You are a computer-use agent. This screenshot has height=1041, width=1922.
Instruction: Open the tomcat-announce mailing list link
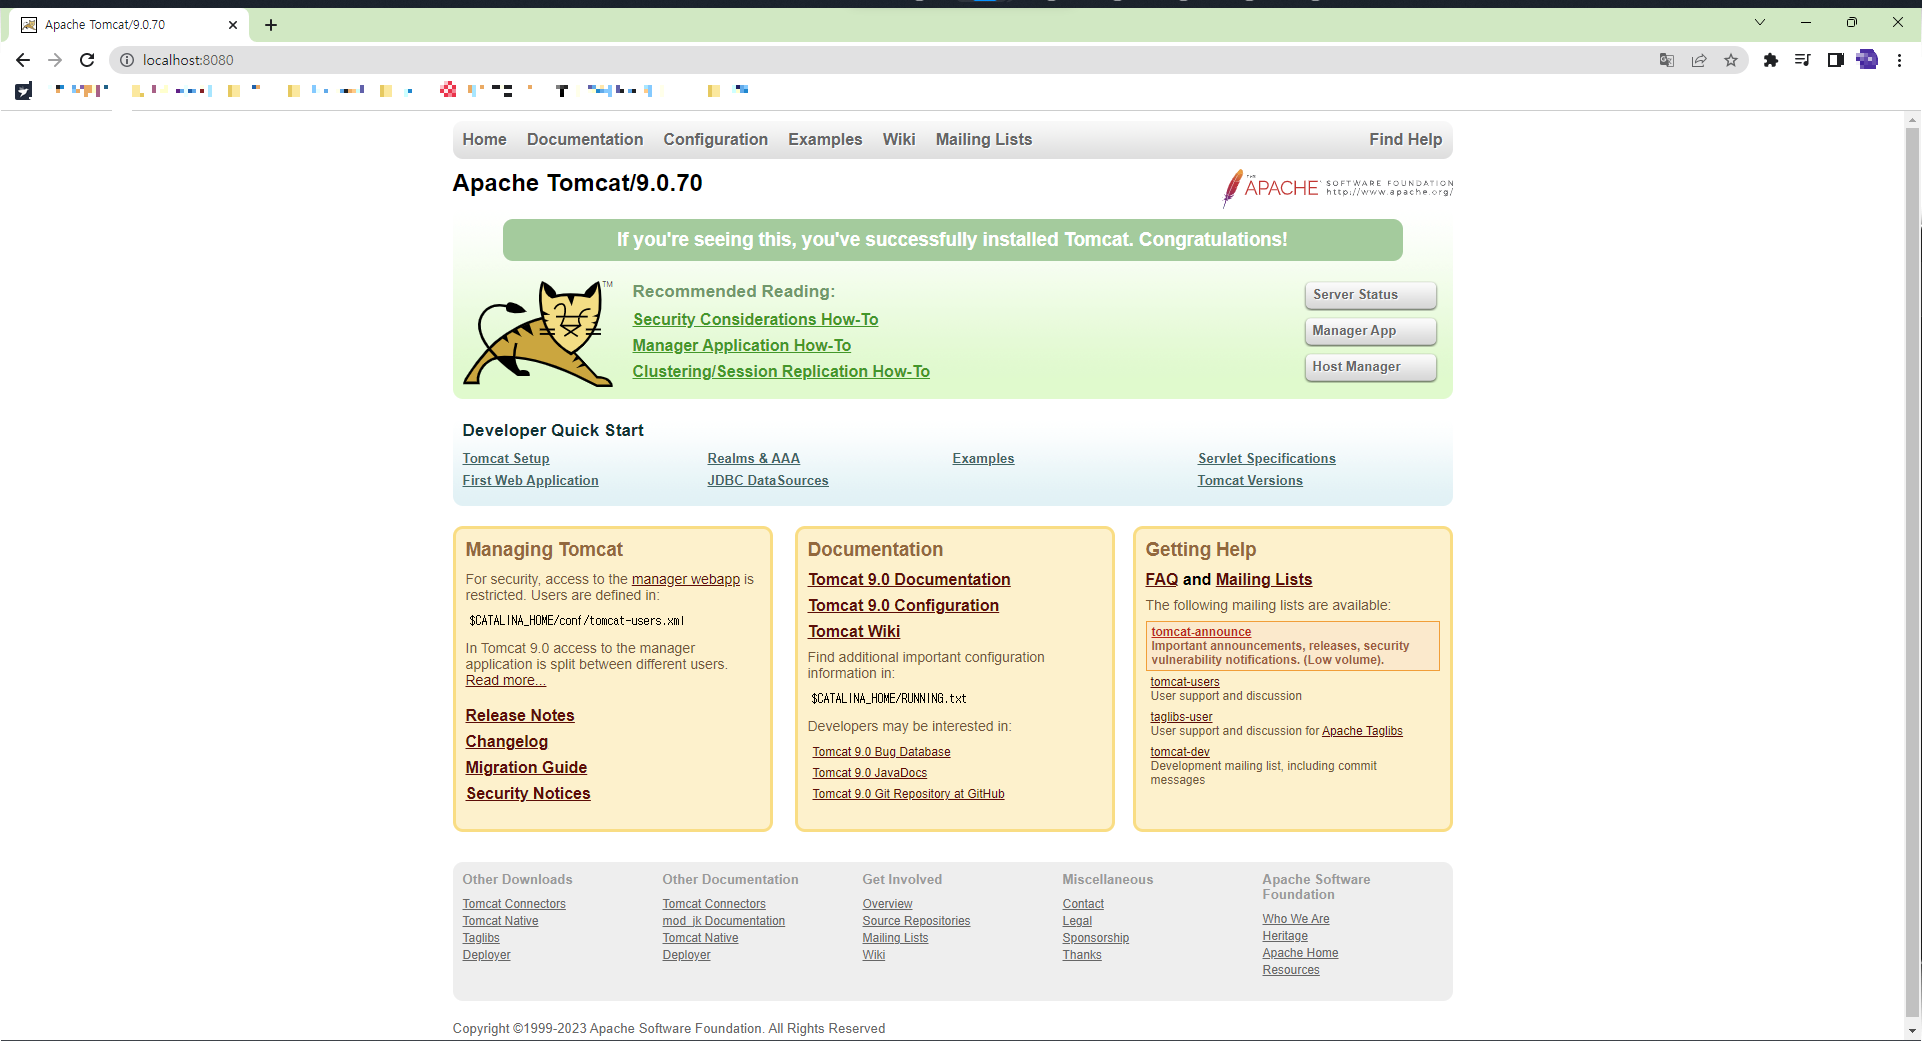click(1201, 632)
